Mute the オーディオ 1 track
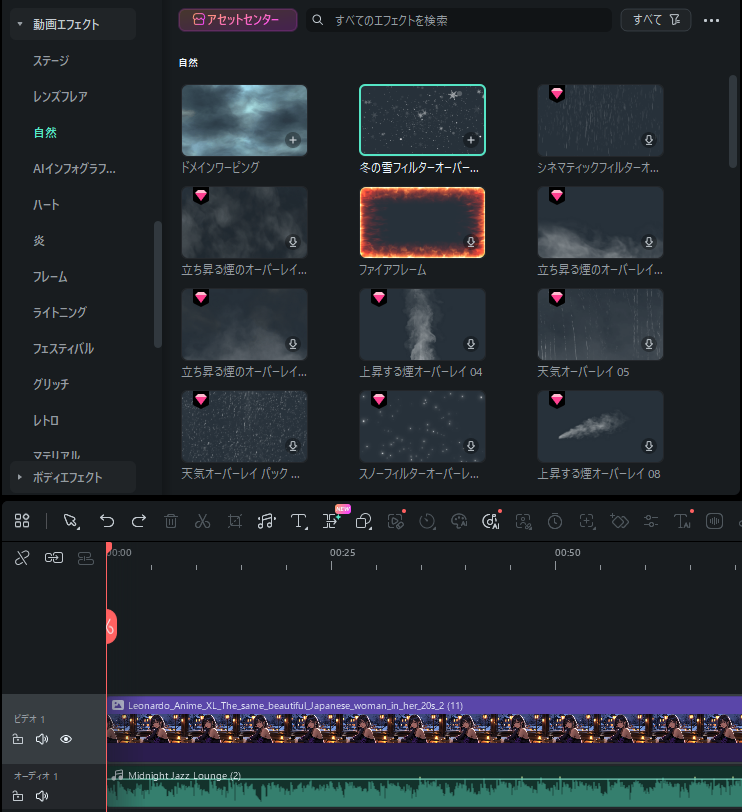The height and width of the screenshot is (812, 742). point(42,795)
